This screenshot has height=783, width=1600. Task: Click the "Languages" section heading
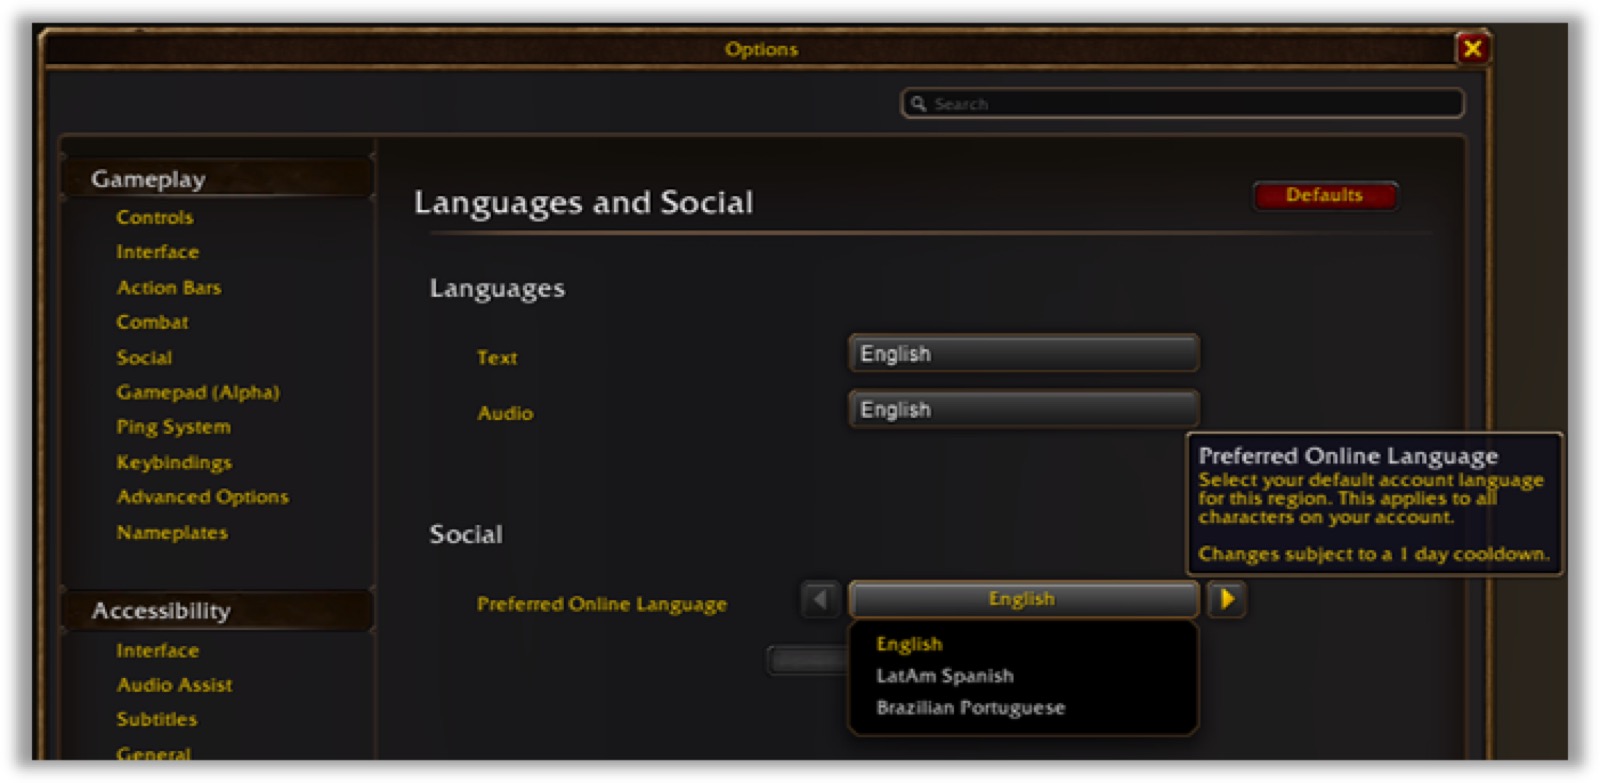tap(497, 289)
